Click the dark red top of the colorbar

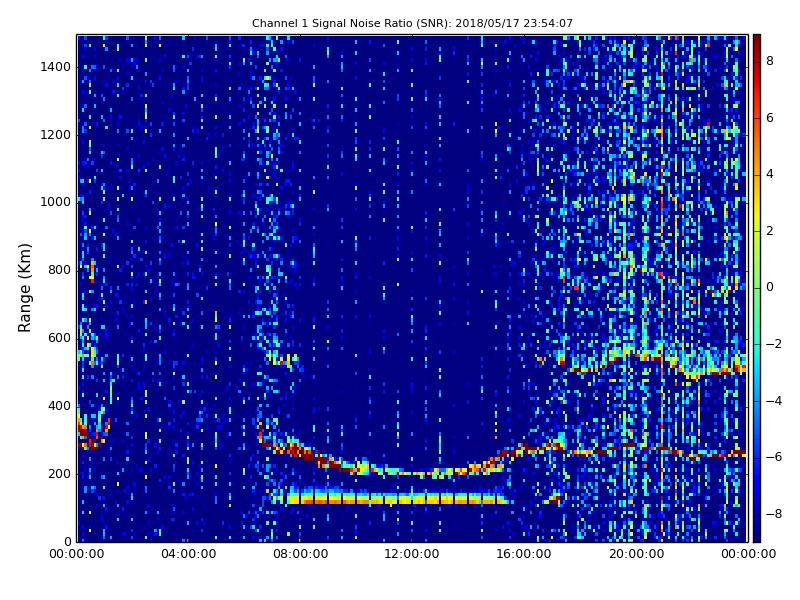click(757, 43)
